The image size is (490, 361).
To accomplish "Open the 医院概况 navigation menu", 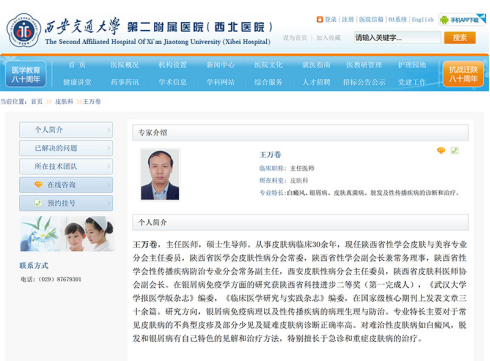I will pos(125,65).
